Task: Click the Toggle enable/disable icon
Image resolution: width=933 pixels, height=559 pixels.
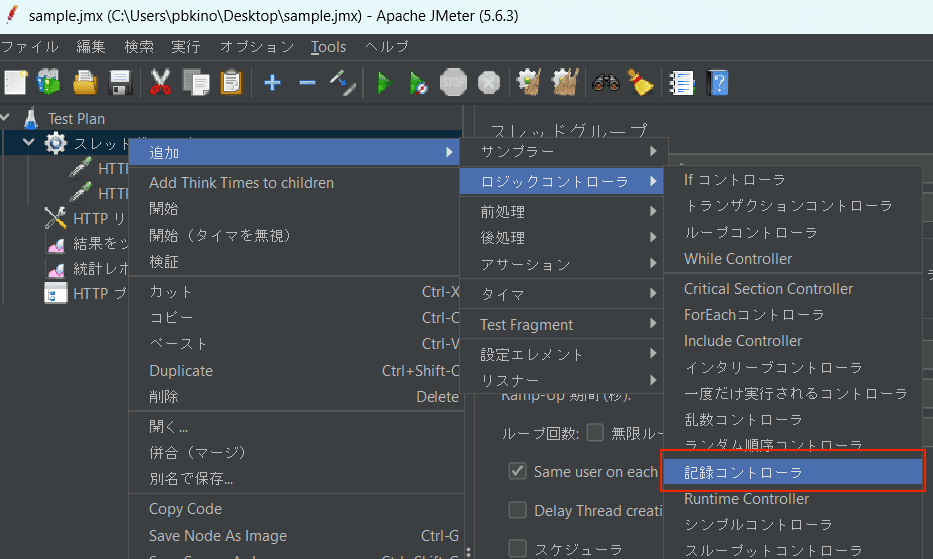Action: [343, 83]
